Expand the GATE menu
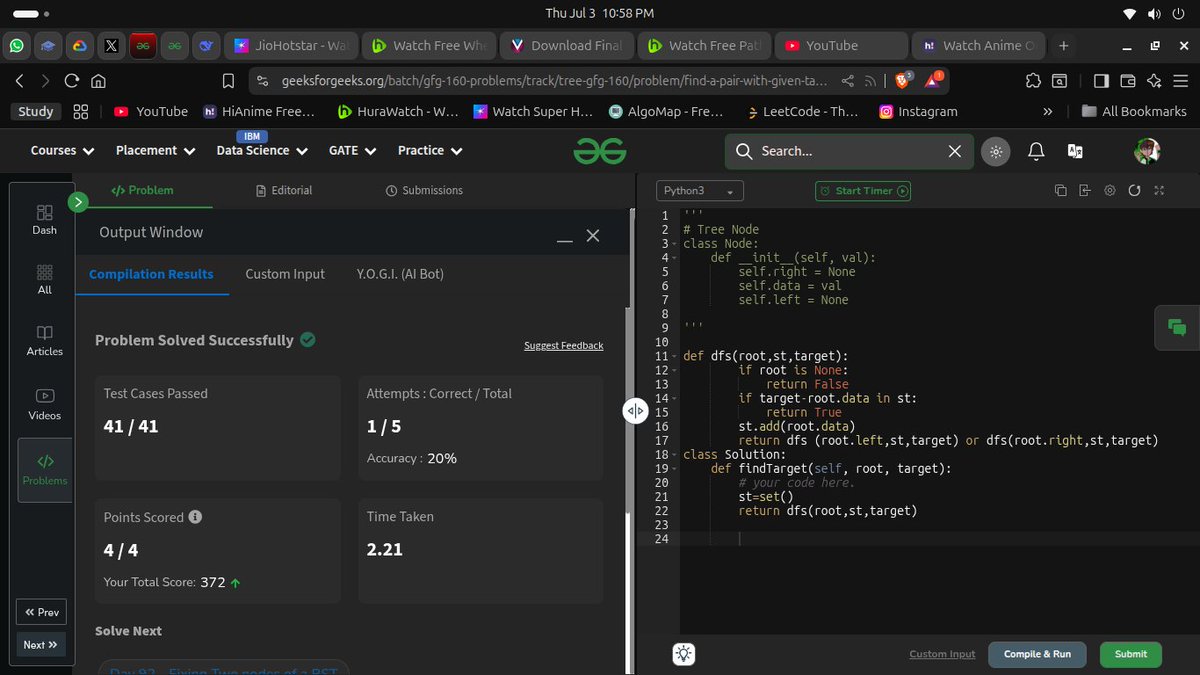This screenshot has height=675, width=1200. [352, 151]
